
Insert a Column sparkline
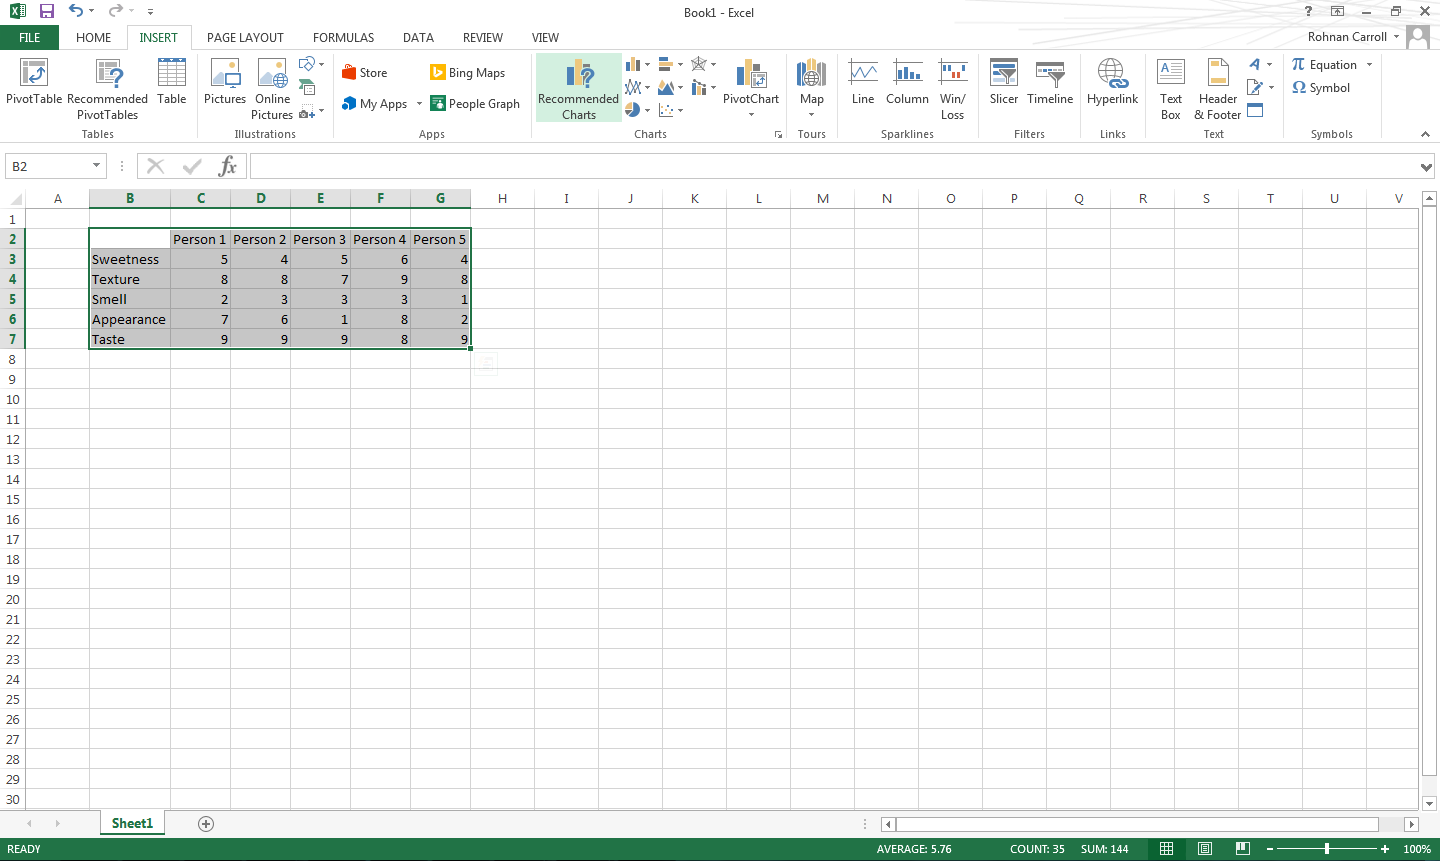coord(907,82)
